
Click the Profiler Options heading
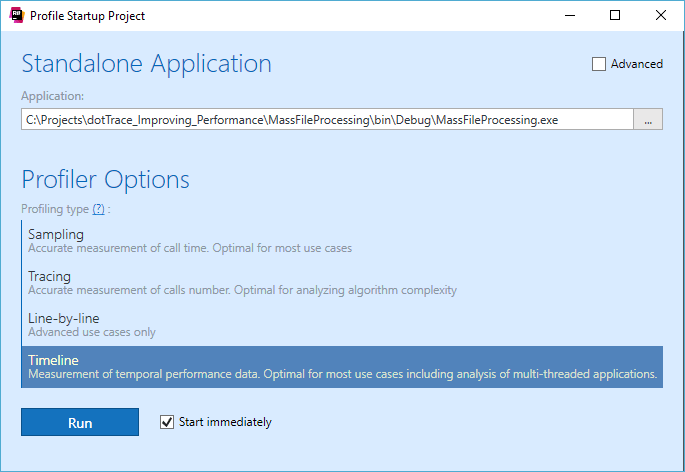pyautogui.click(x=105, y=180)
